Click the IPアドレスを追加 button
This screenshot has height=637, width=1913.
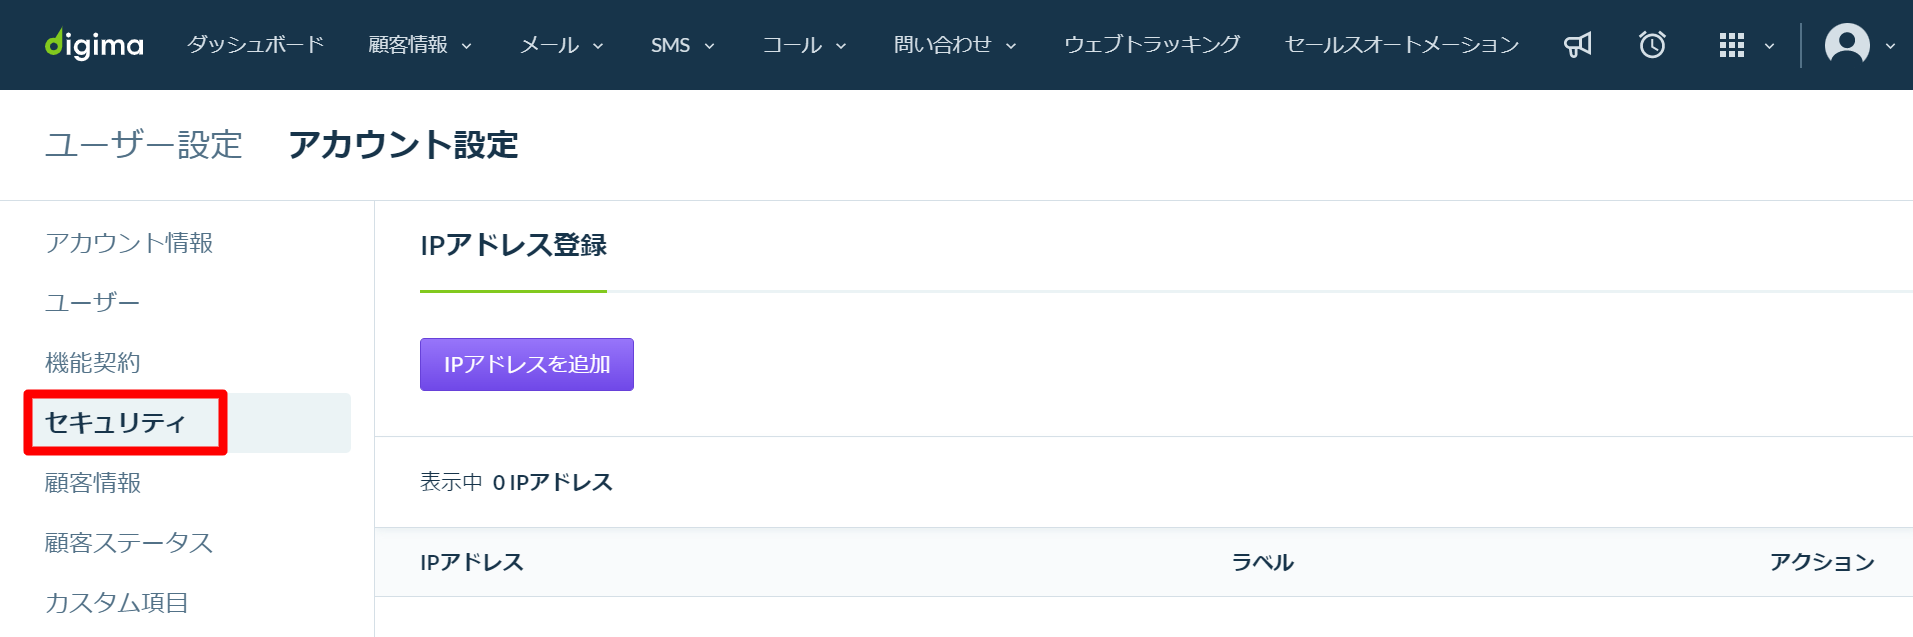click(x=527, y=364)
